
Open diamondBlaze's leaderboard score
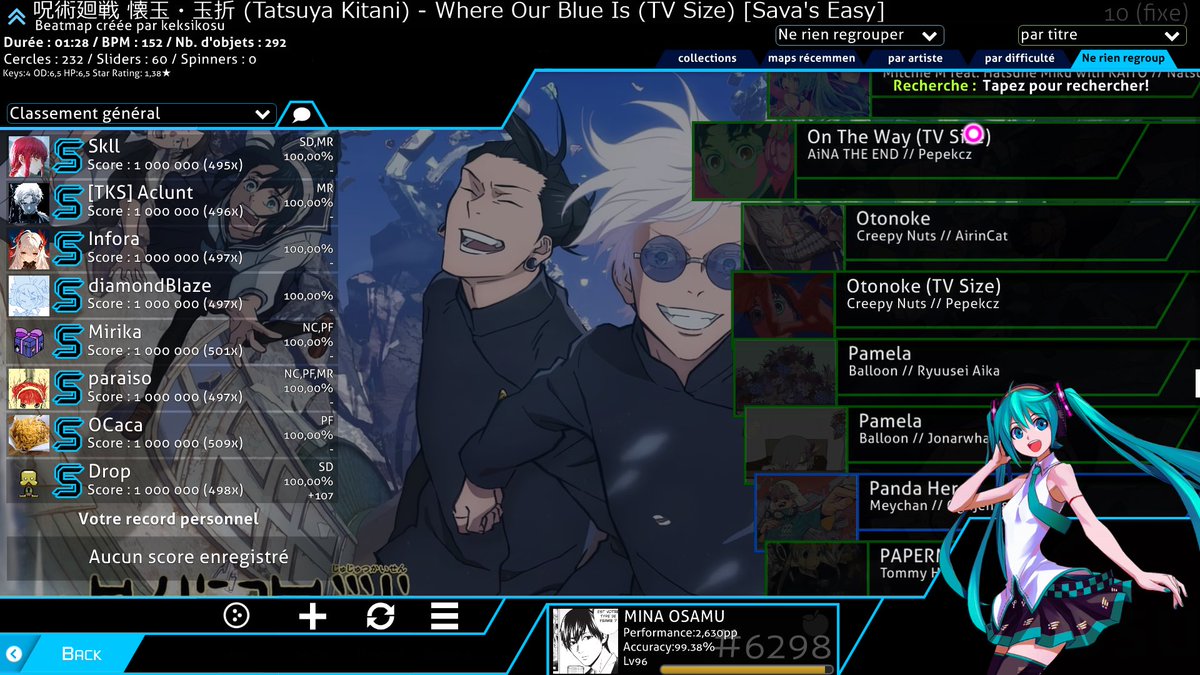tap(171, 295)
